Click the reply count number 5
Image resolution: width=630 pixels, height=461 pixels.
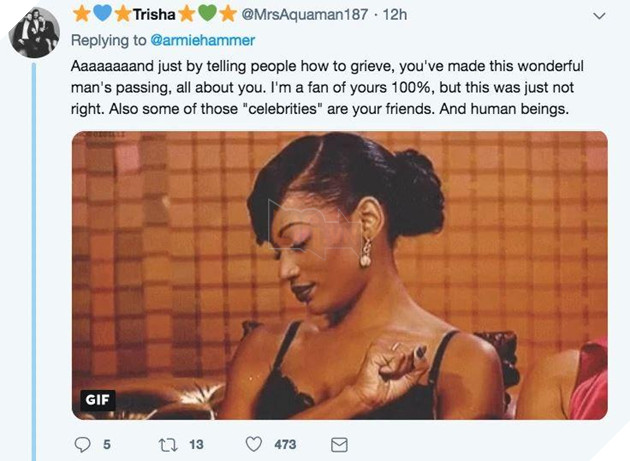pyautogui.click(x=106, y=444)
